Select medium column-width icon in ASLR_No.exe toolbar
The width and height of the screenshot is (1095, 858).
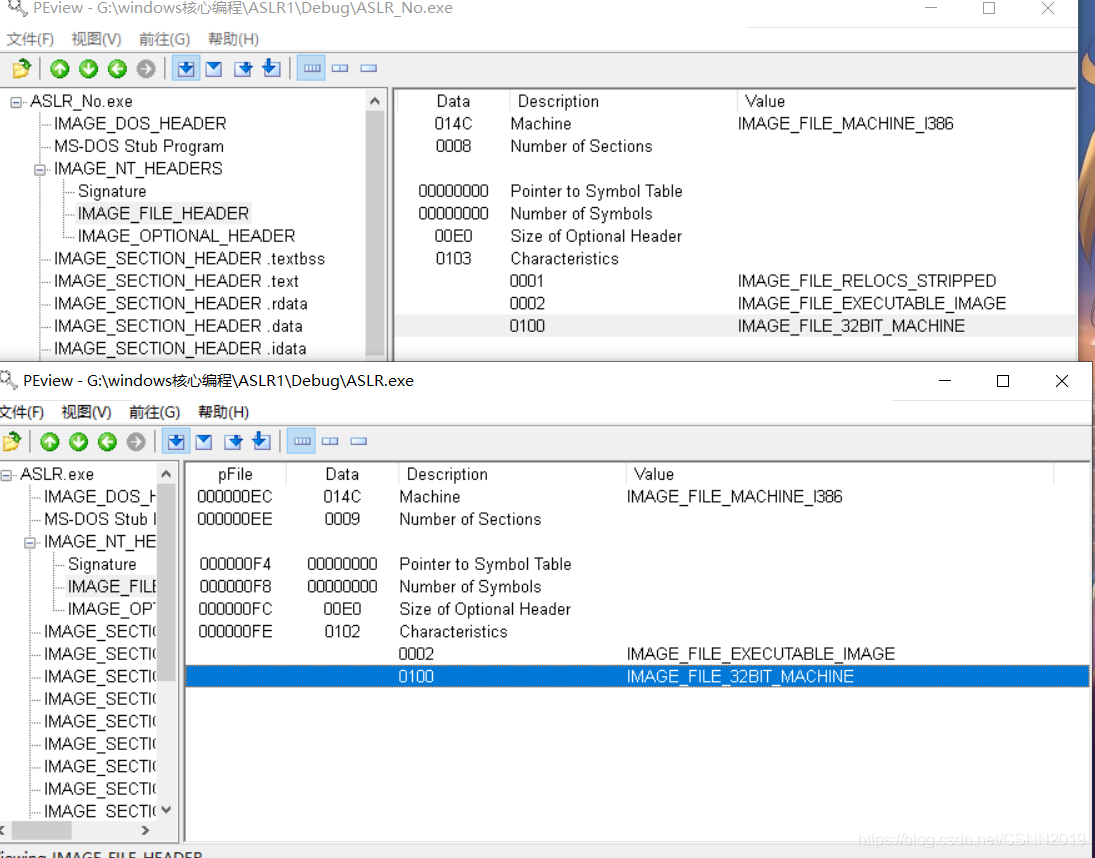(x=340, y=68)
